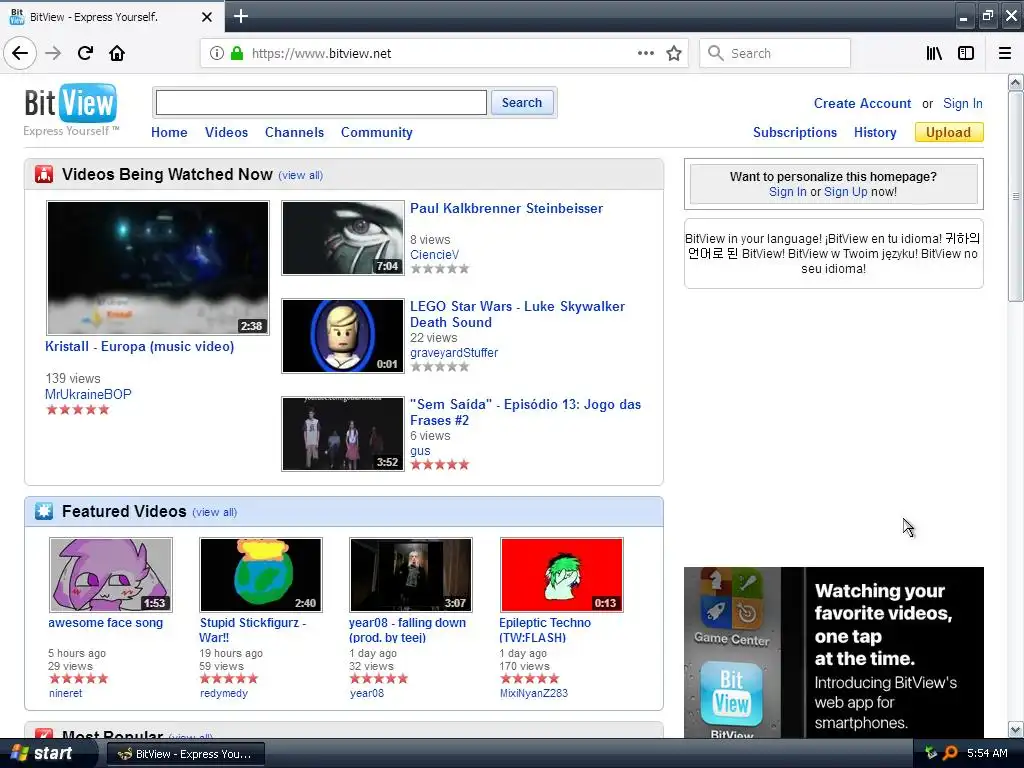Image resolution: width=1024 pixels, height=768 pixels.
Task: Rate Paul Kalkbrenner video using gray stars
Action: click(440, 268)
